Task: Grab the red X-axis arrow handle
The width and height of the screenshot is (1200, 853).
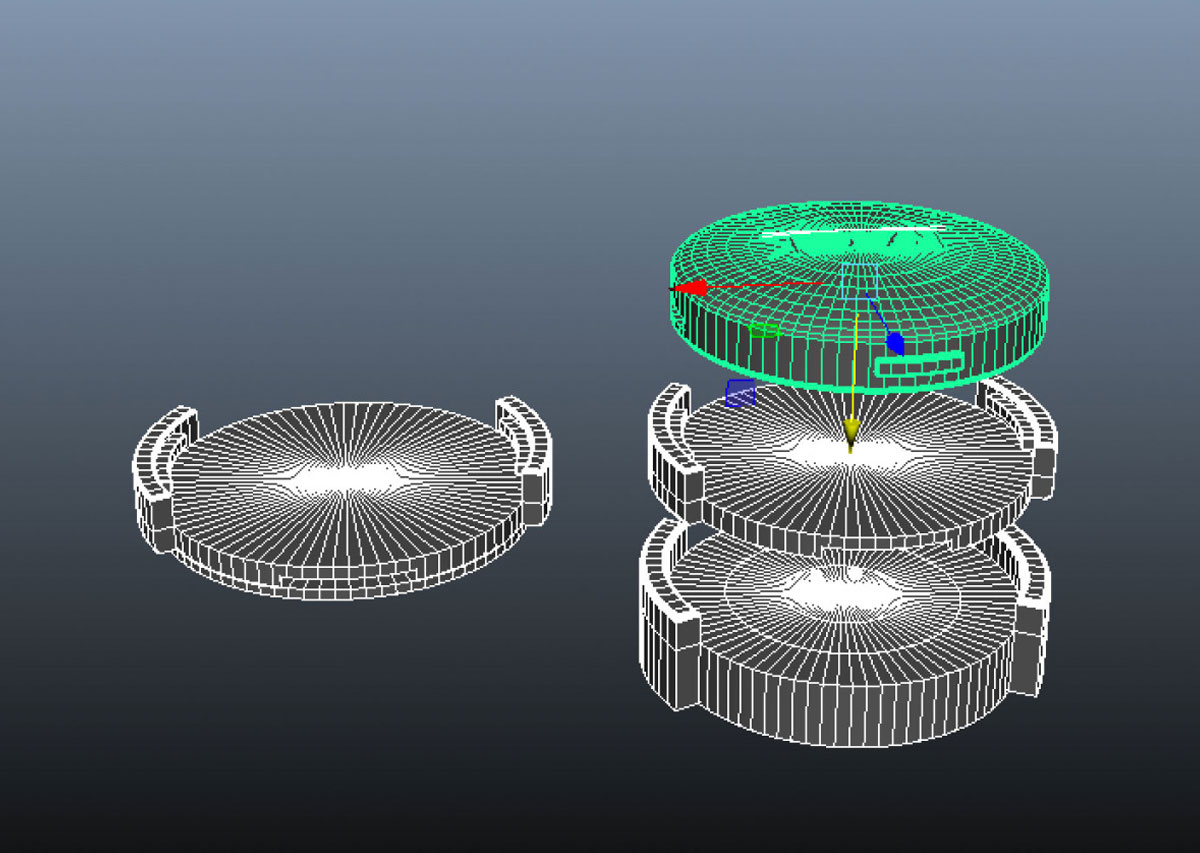Action: pos(690,288)
